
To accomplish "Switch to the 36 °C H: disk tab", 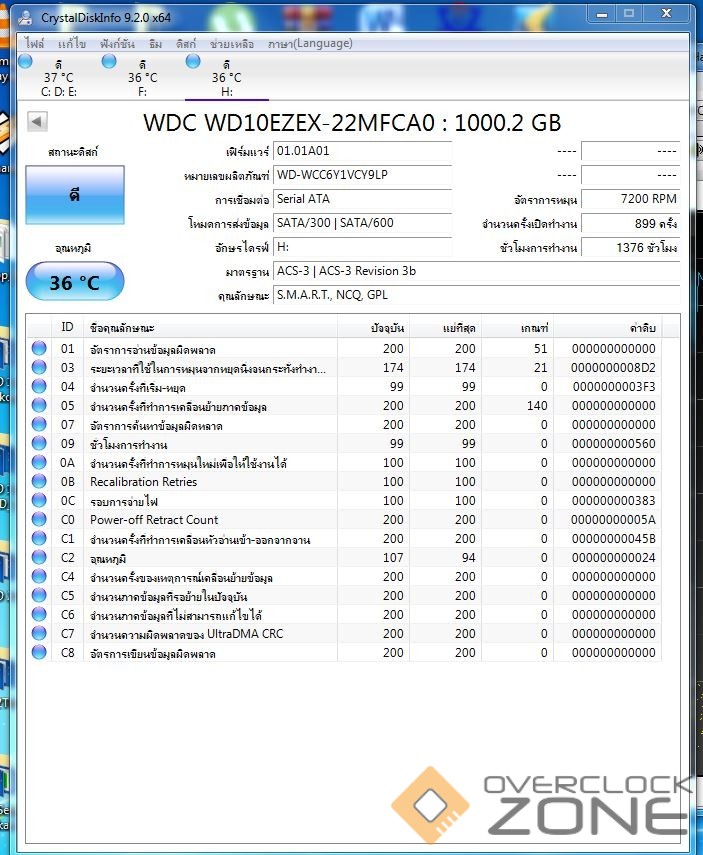I will 226,77.
